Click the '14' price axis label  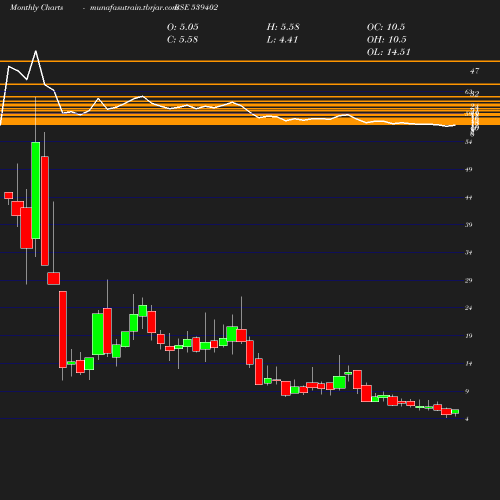[x=469, y=364]
